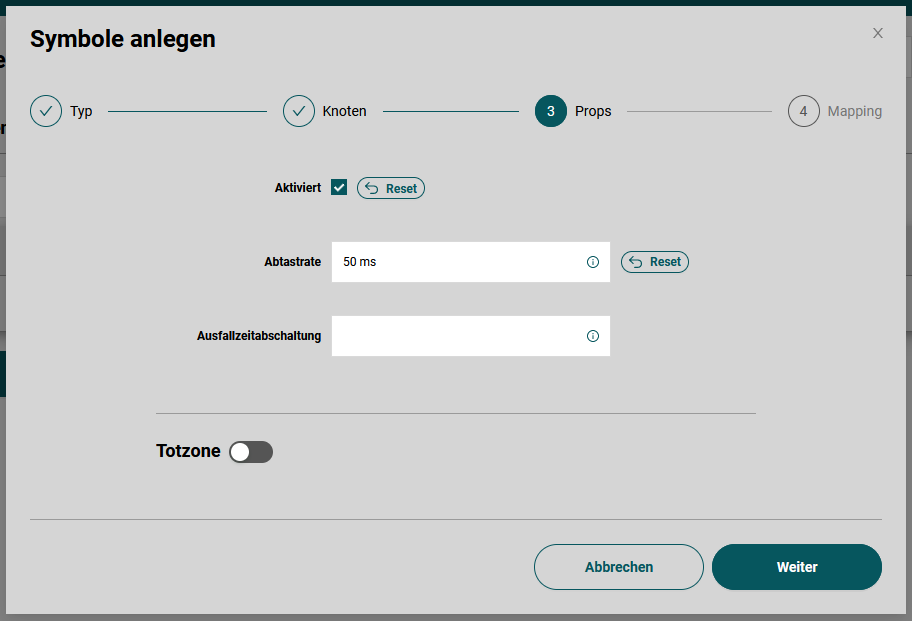Enable the Totzone switch

click(x=250, y=451)
